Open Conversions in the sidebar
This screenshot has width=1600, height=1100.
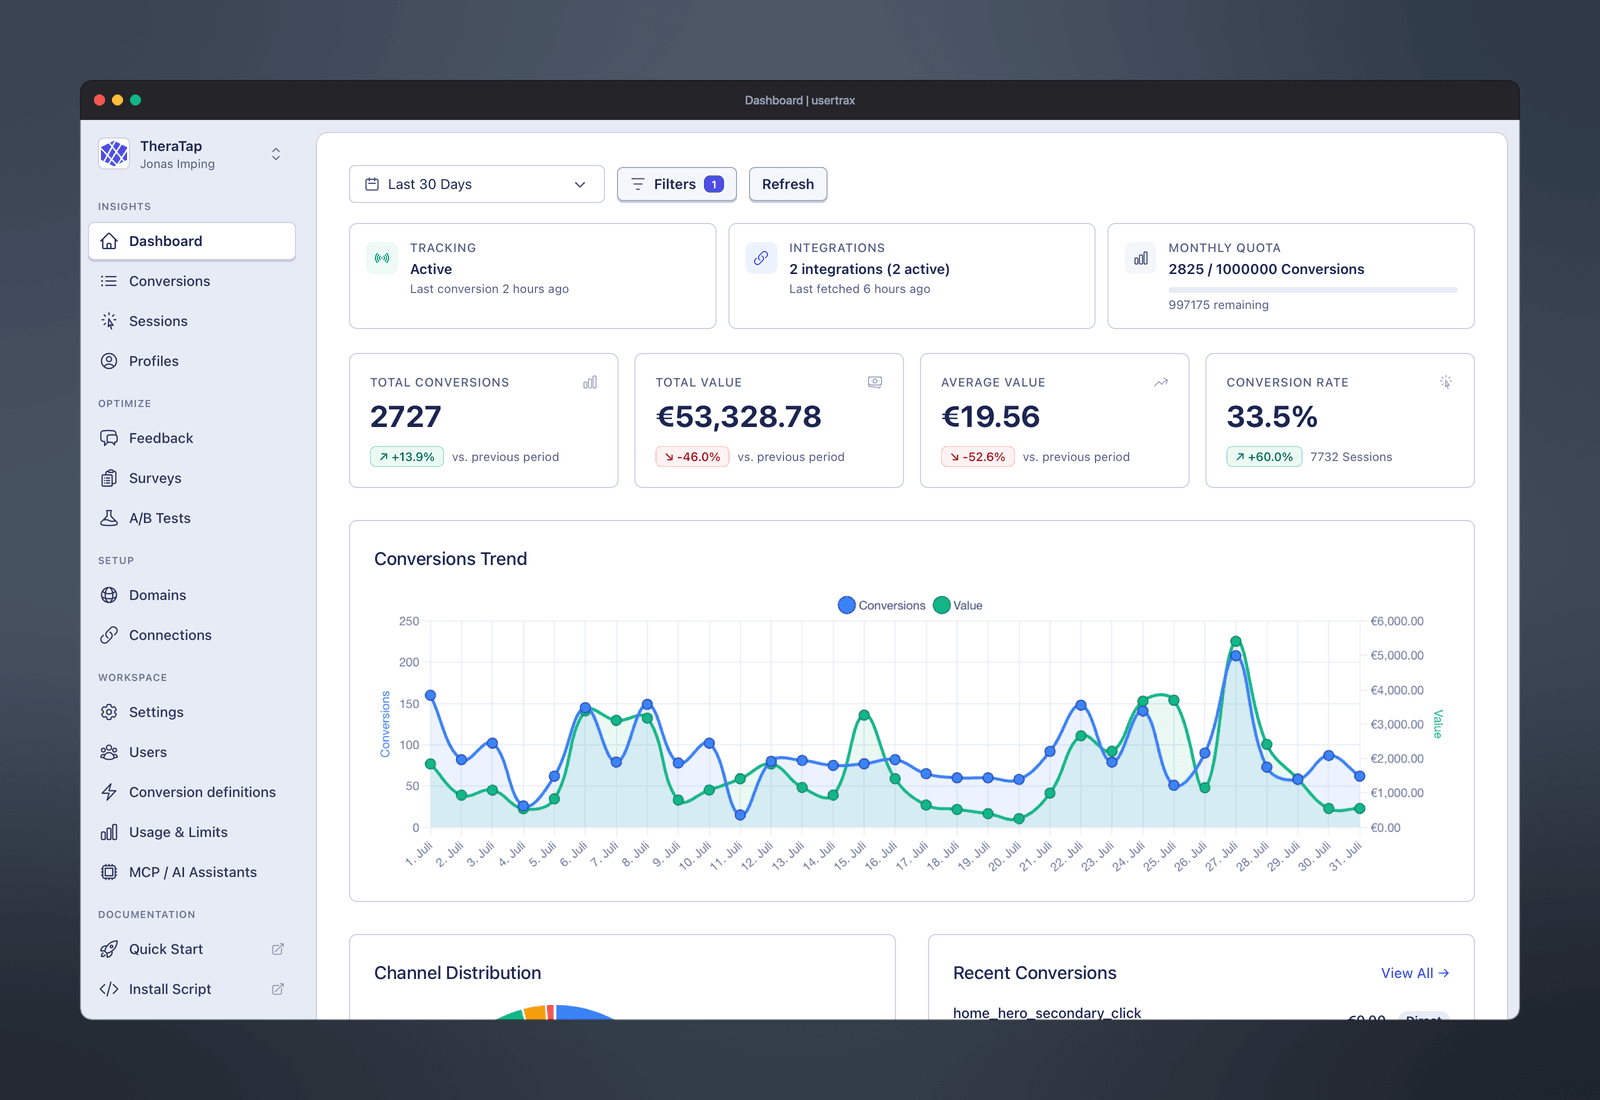tap(192, 281)
